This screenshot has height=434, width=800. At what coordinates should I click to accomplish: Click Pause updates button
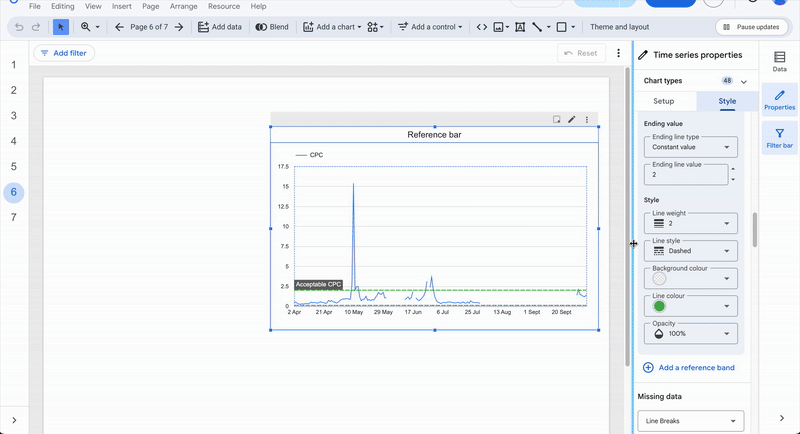pos(751,27)
